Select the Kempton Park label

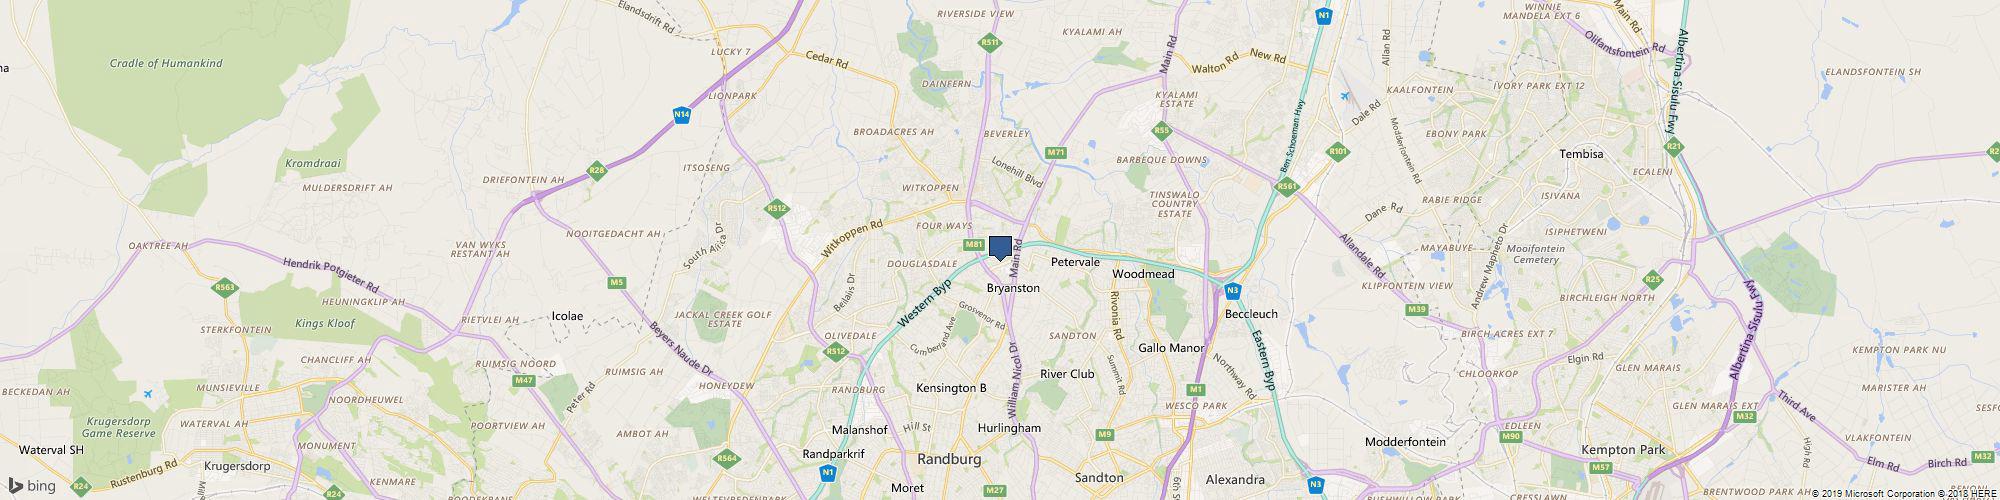pyautogui.click(x=1624, y=450)
